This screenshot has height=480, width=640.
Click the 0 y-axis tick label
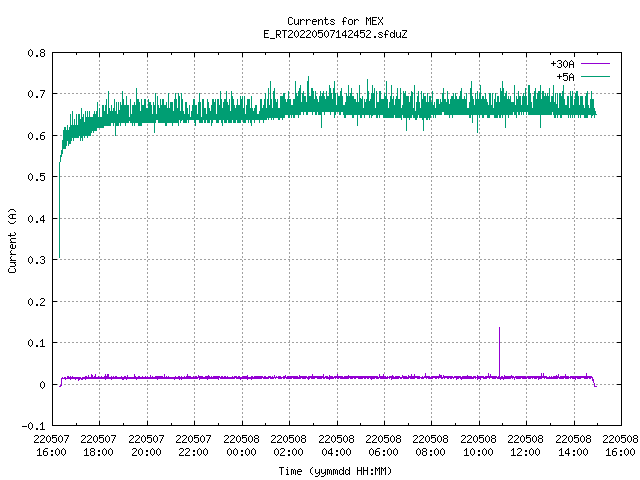tap(42, 384)
